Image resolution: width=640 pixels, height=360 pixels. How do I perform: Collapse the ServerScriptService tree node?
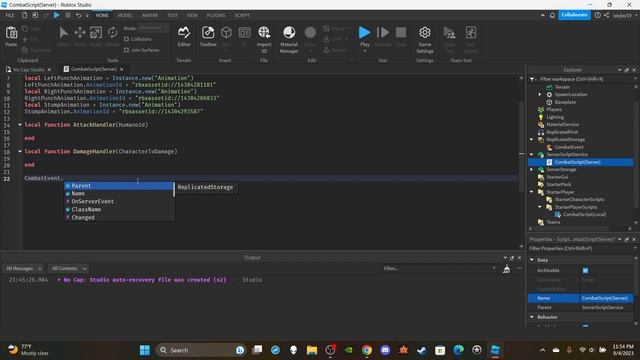coord(531,155)
